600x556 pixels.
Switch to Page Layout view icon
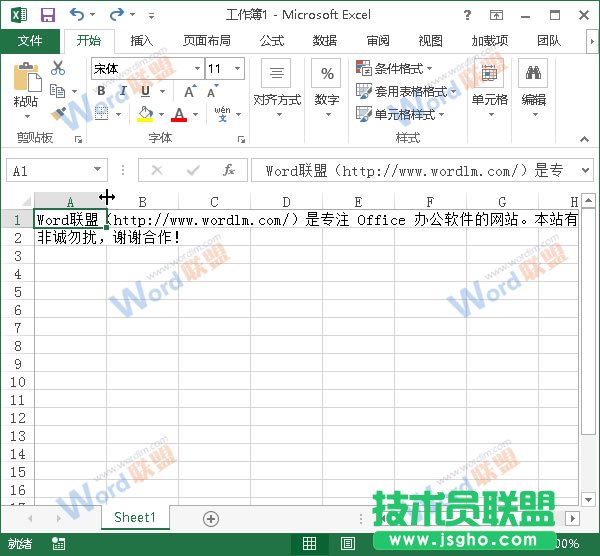coord(347,543)
